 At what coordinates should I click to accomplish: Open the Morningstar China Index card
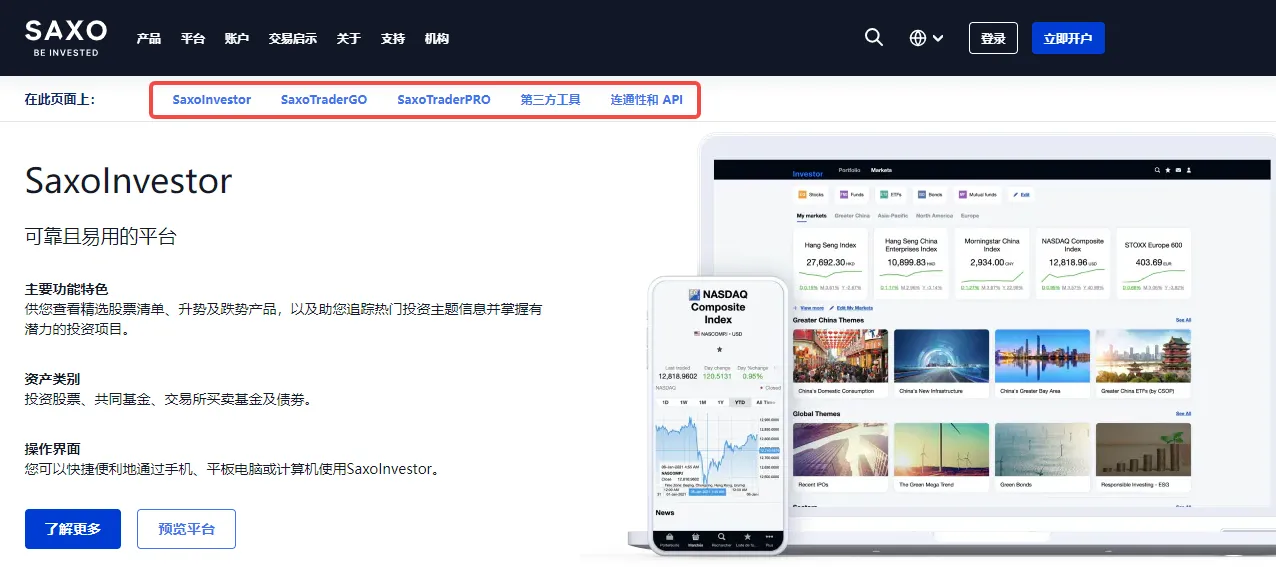click(991, 262)
